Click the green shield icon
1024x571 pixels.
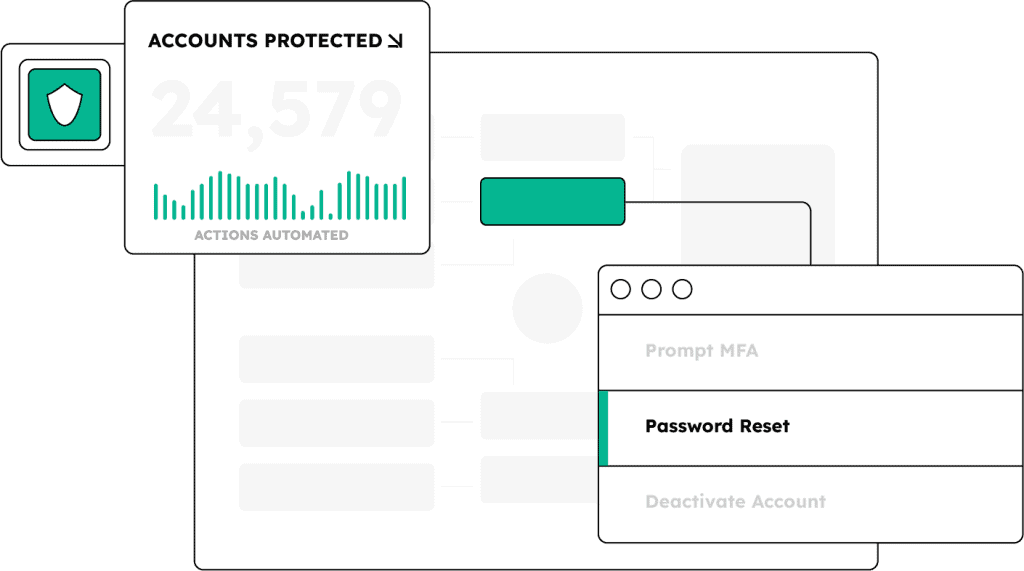(x=64, y=104)
